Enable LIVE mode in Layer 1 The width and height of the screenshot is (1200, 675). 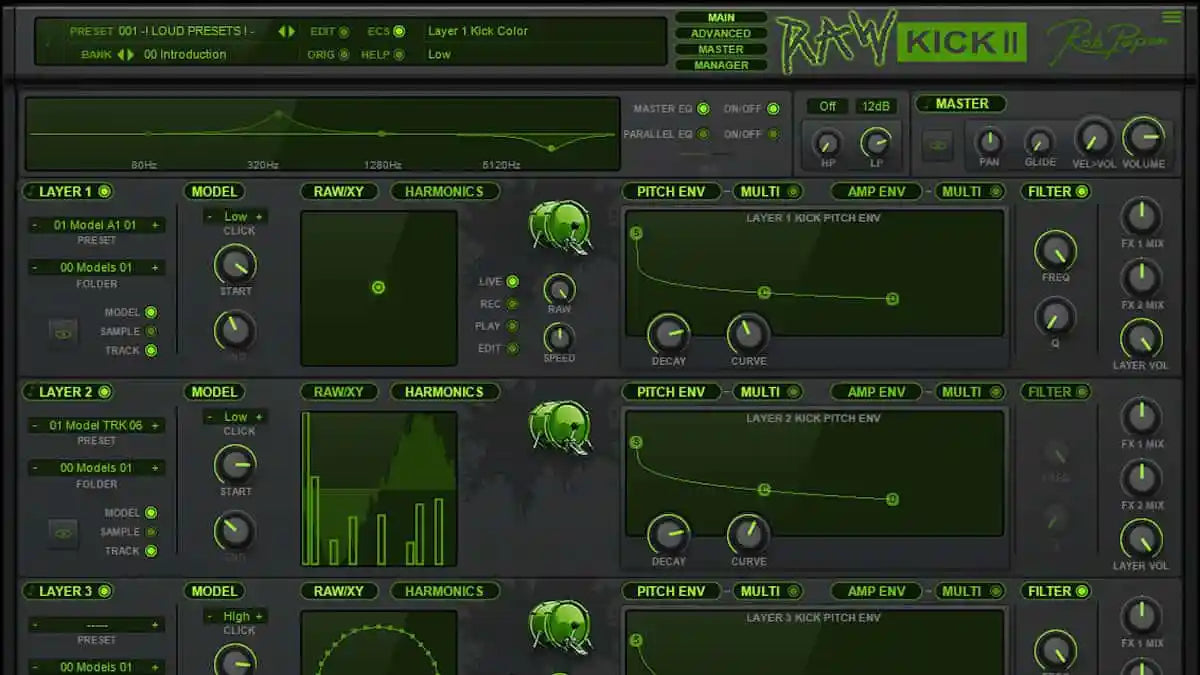click(512, 282)
